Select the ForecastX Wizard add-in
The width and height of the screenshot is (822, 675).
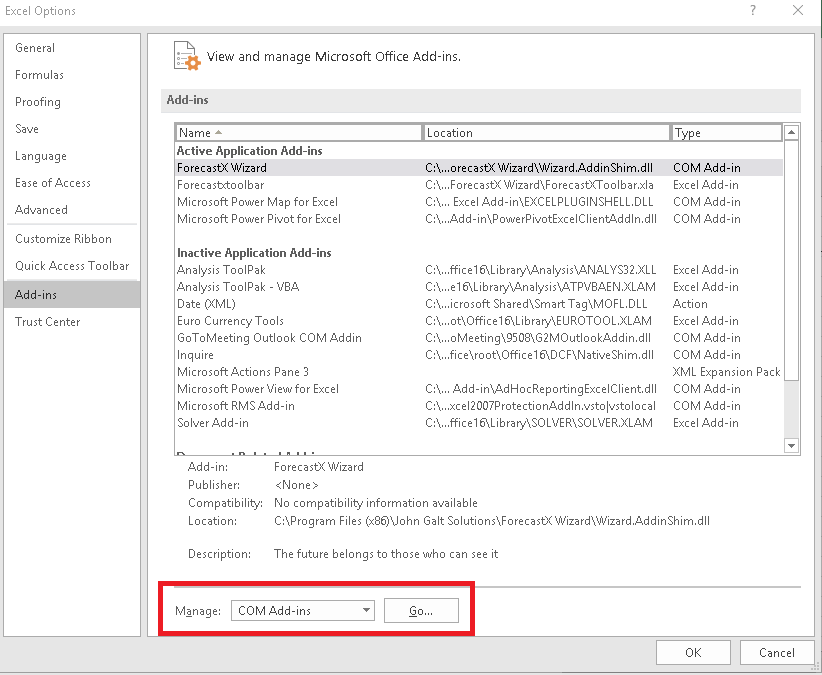click(x=224, y=167)
